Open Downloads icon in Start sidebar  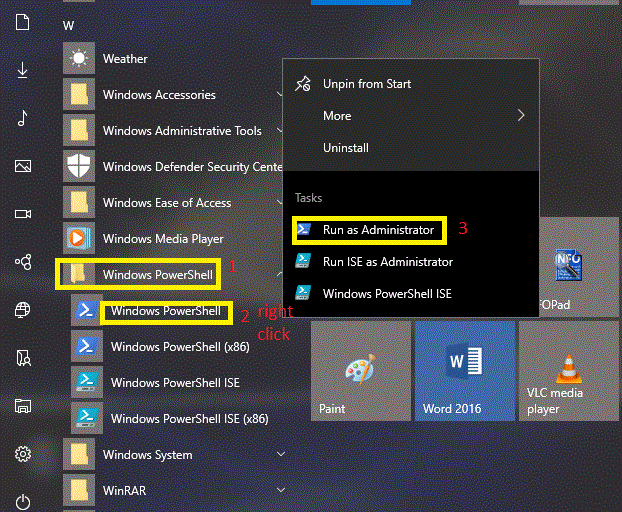tap(22, 70)
